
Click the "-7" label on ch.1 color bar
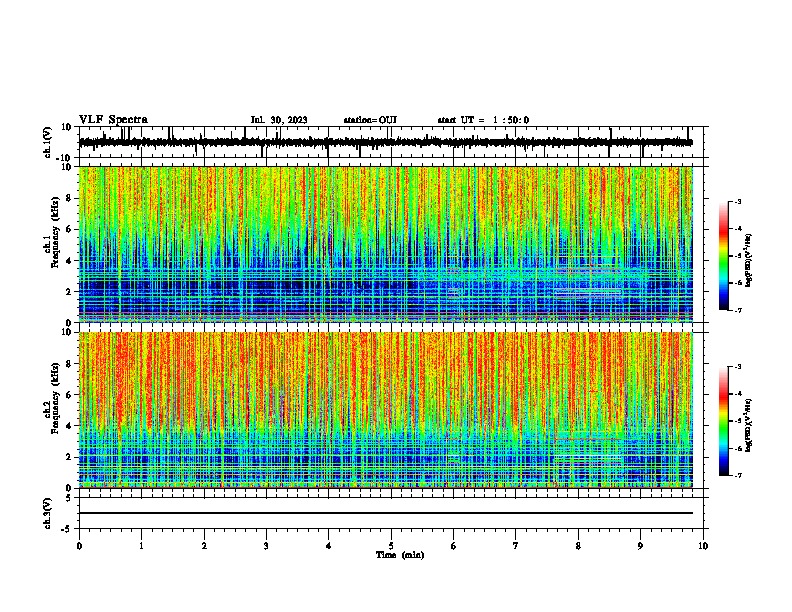pyautogui.click(x=738, y=310)
